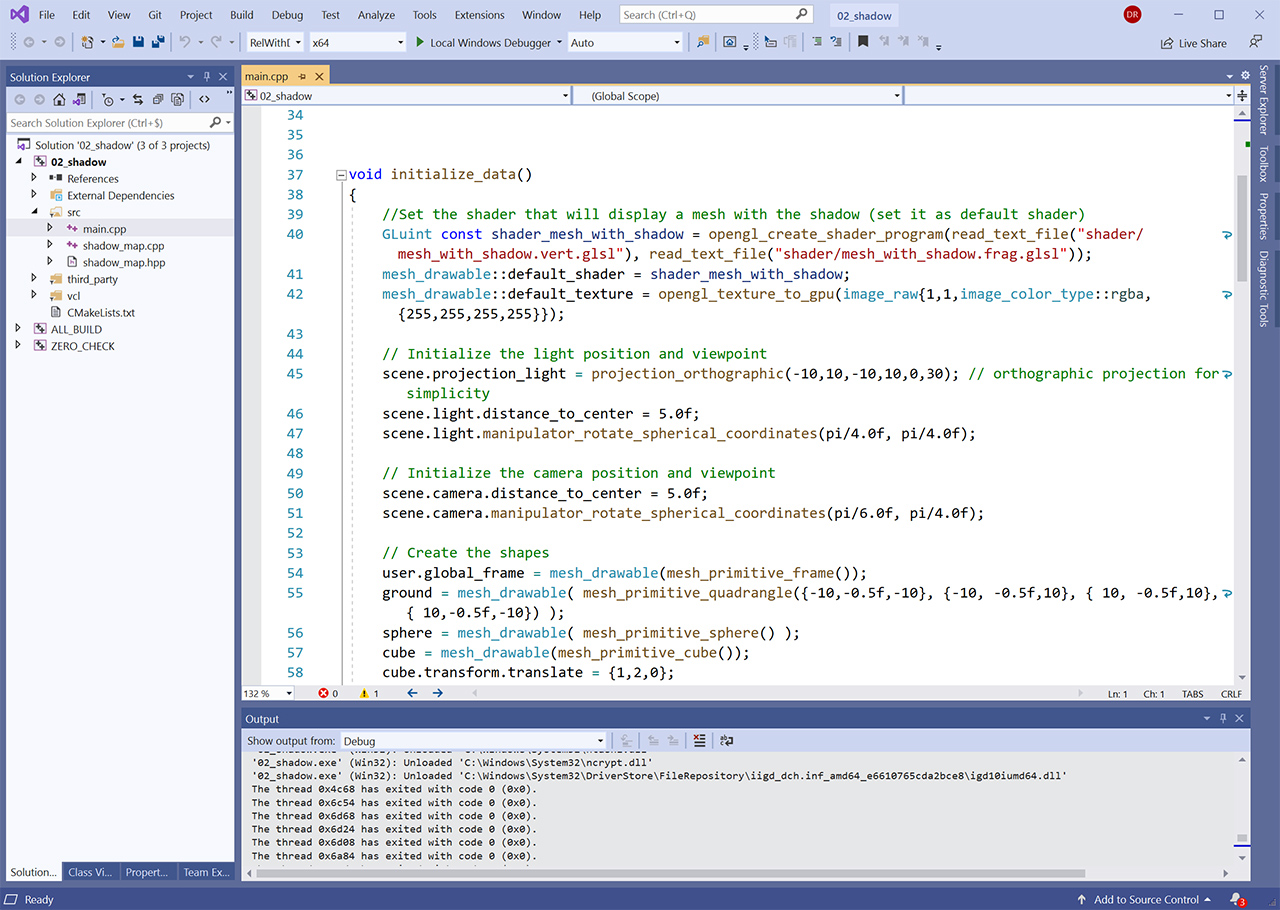Toggle the bookmark icon in the toolbar
The image size is (1280, 910).
862,42
